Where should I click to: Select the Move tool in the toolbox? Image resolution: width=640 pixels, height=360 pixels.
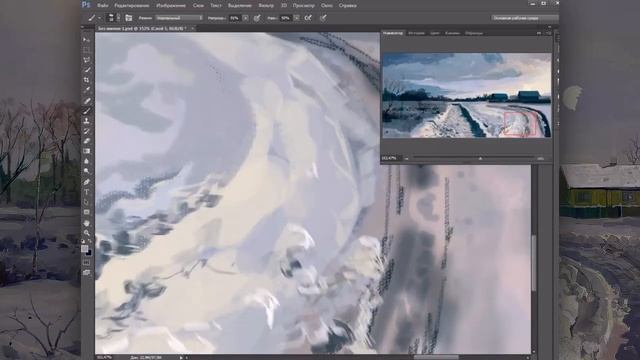coord(87,40)
